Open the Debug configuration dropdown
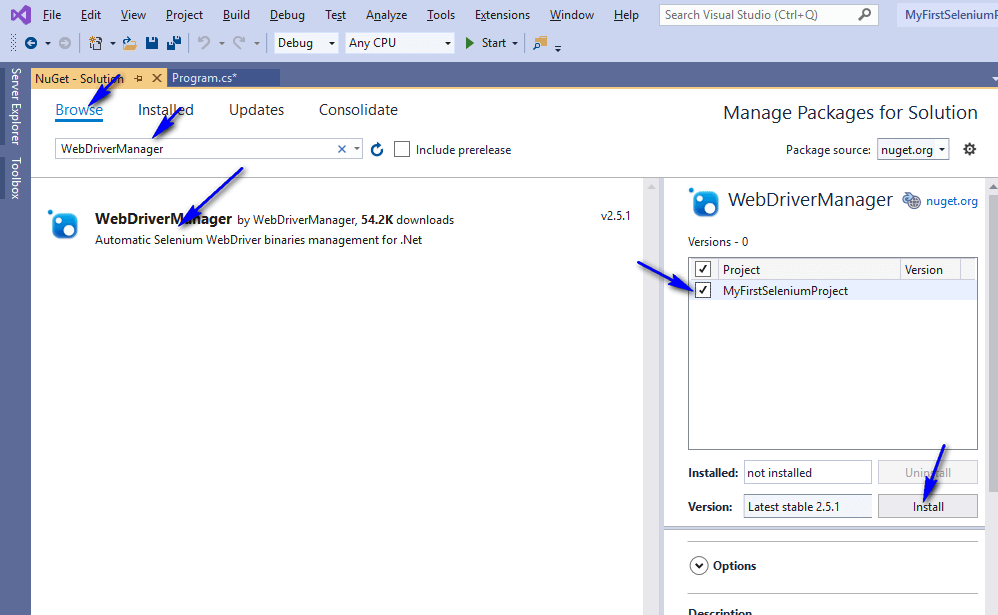The height and width of the screenshot is (615, 998). [306, 43]
